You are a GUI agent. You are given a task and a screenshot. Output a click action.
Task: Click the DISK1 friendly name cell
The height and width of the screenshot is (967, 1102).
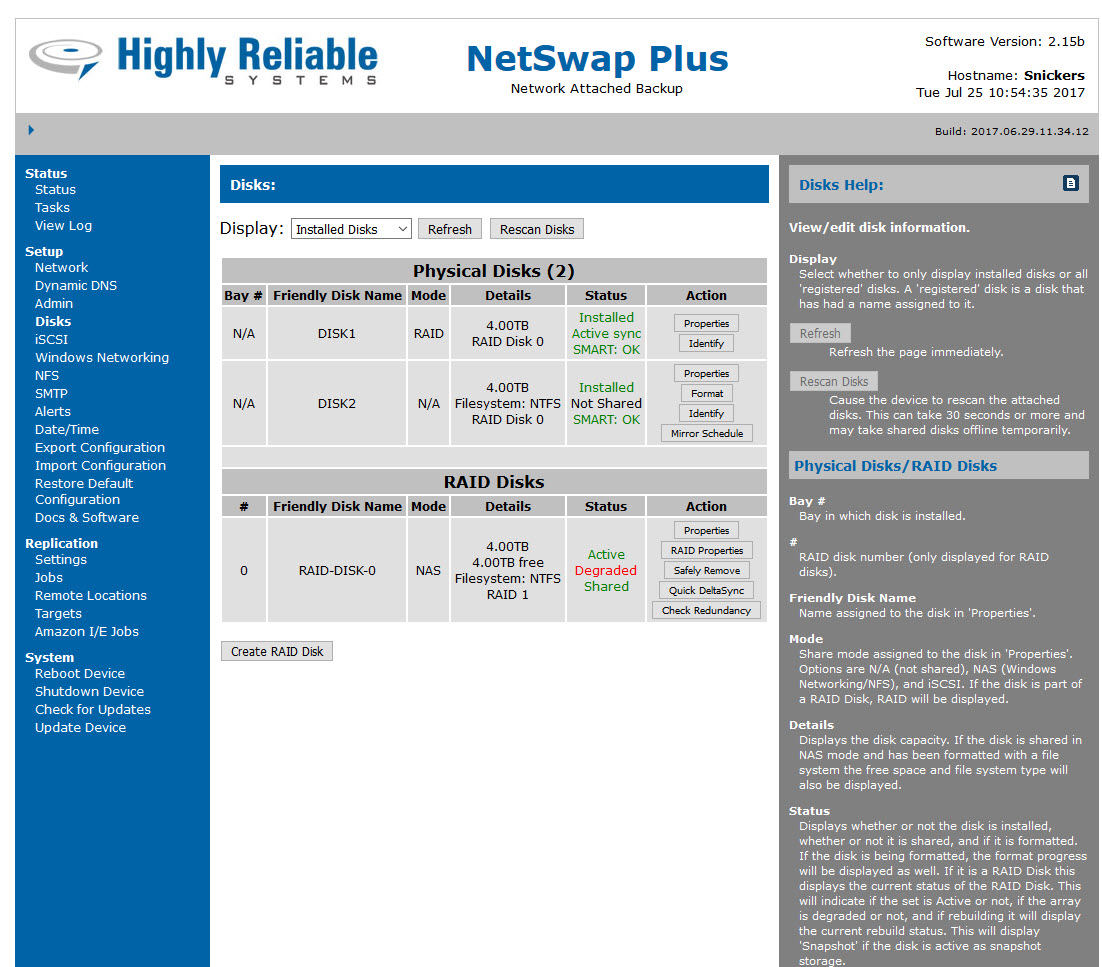tap(337, 334)
